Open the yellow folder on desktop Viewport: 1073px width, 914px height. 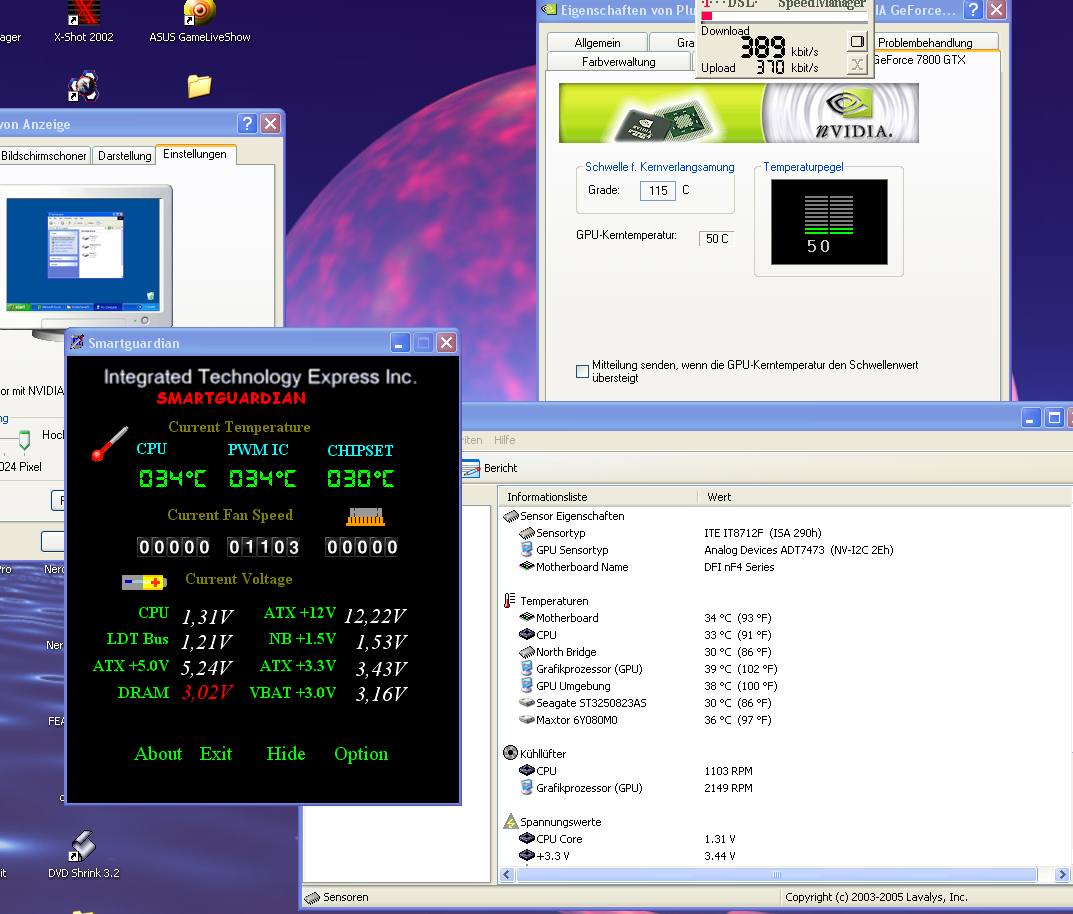(199, 86)
